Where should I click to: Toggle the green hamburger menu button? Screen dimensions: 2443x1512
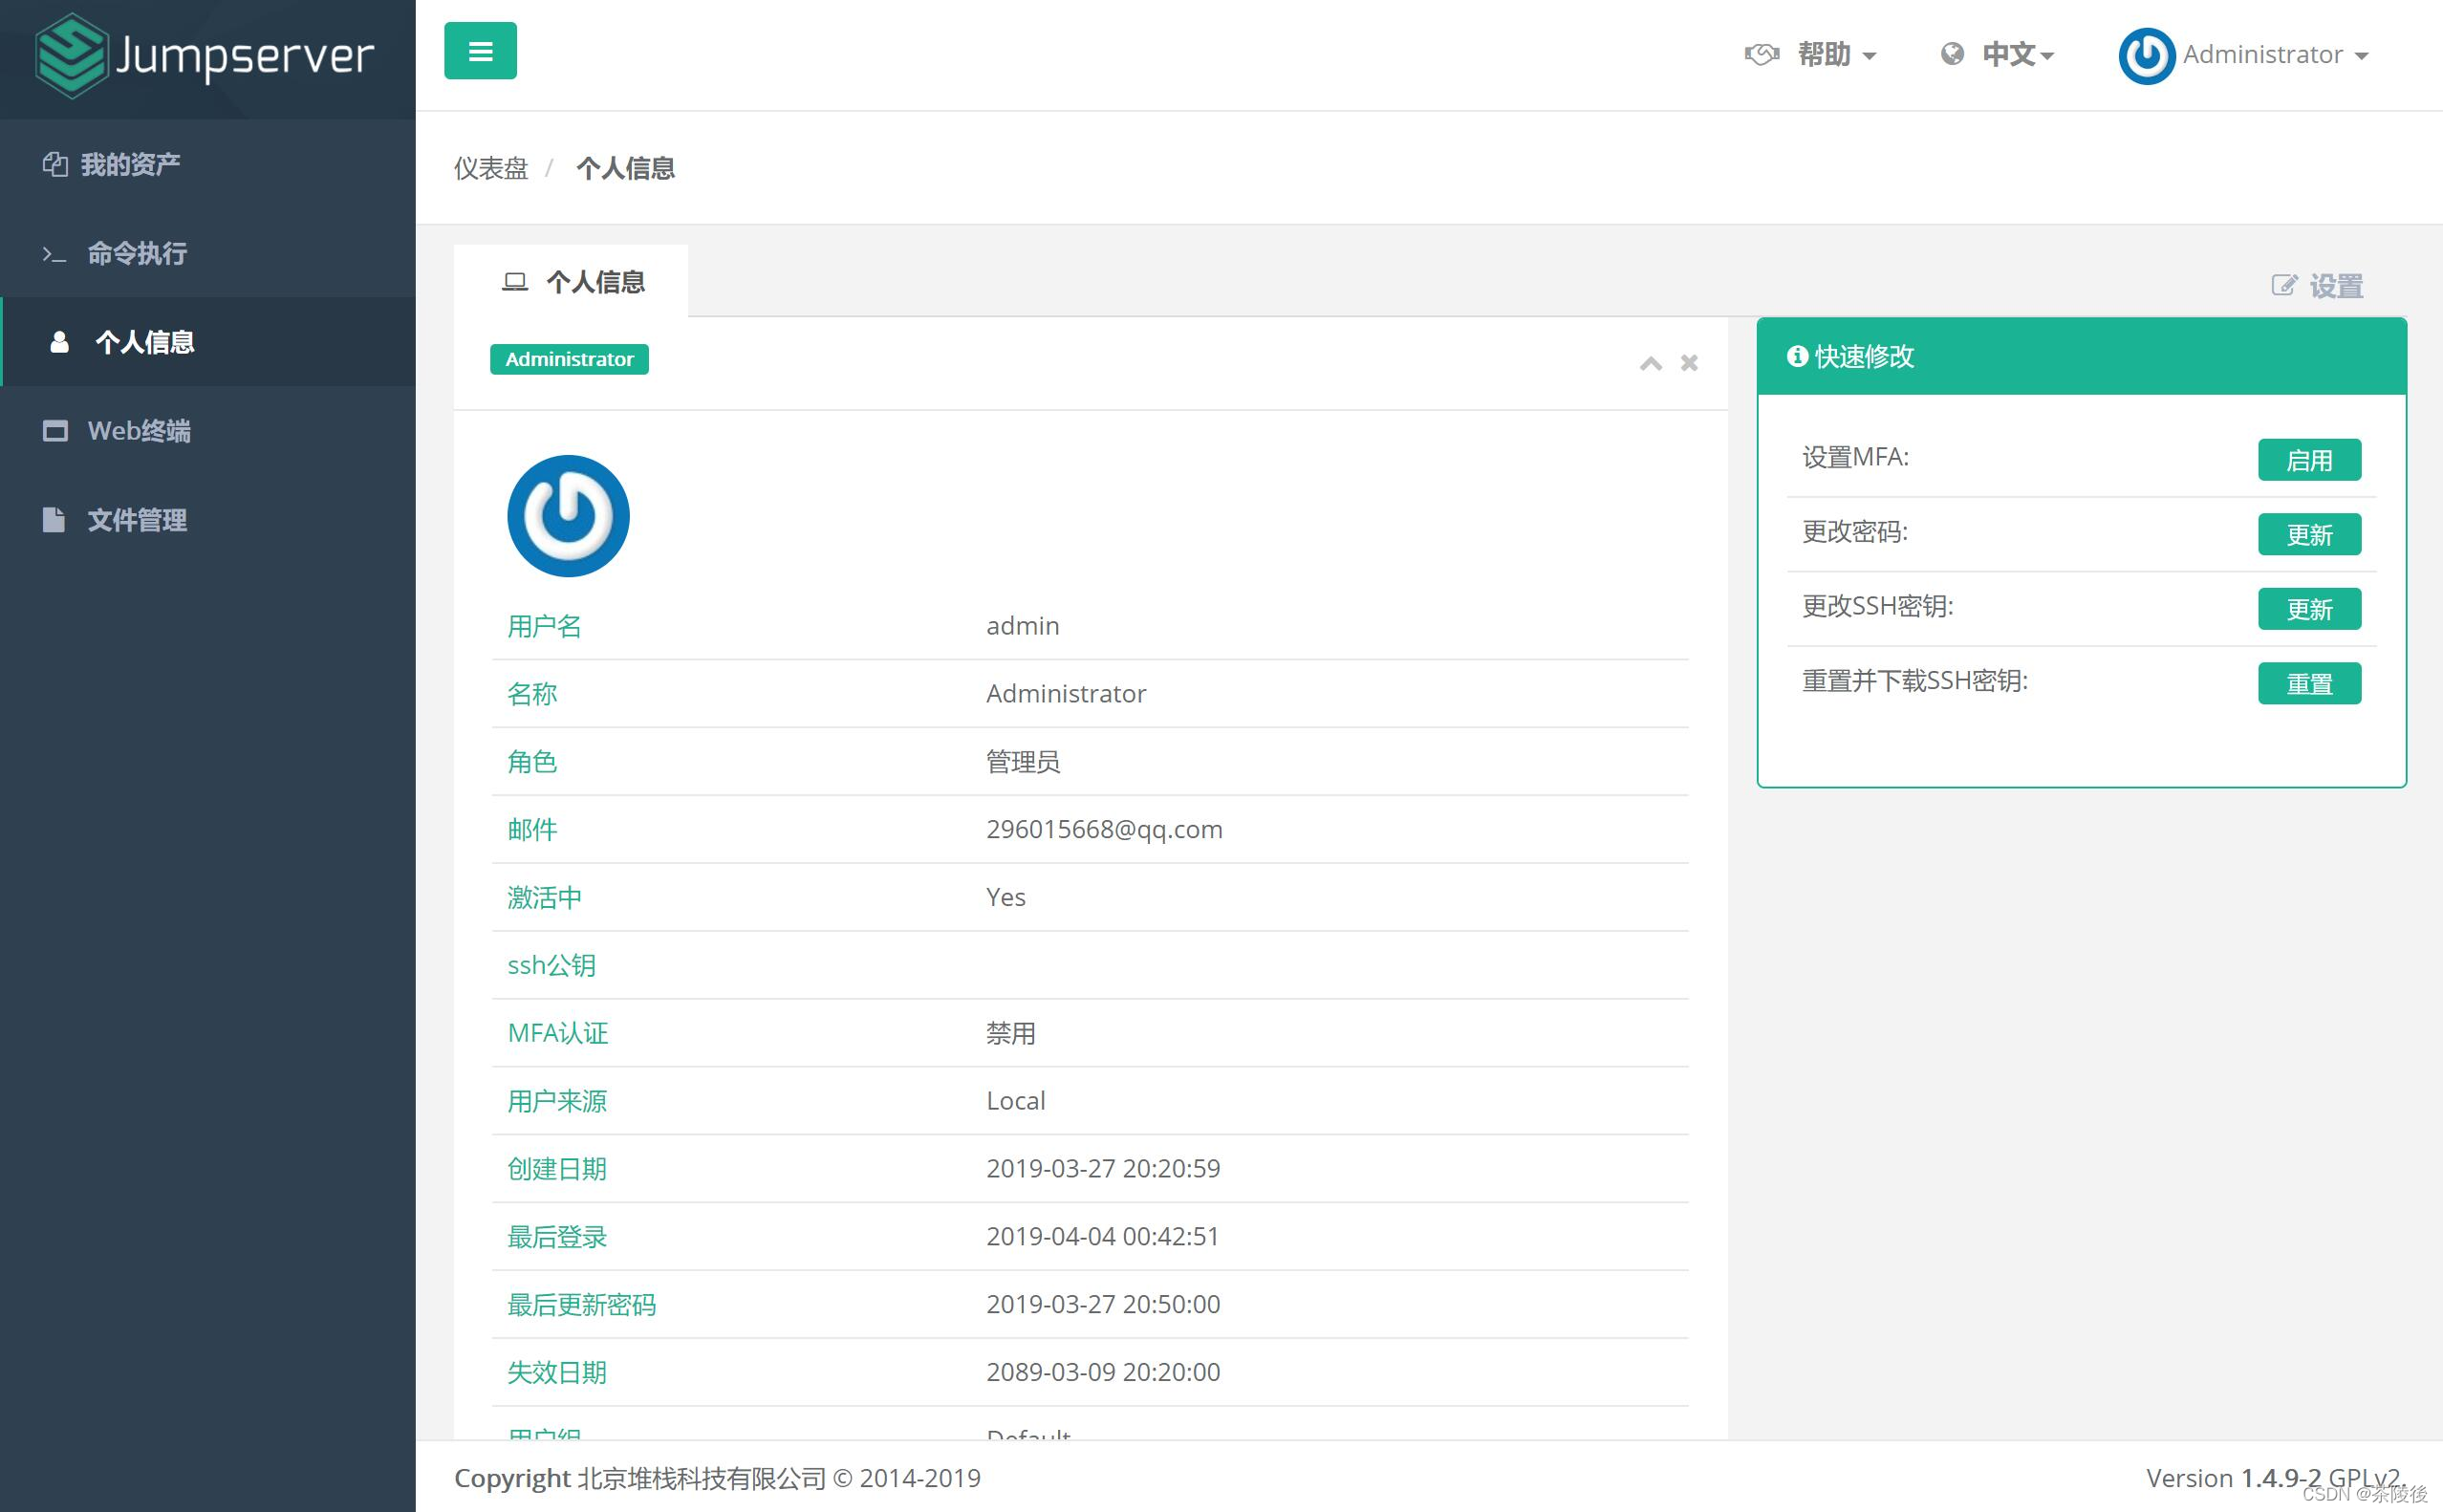pyautogui.click(x=480, y=50)
